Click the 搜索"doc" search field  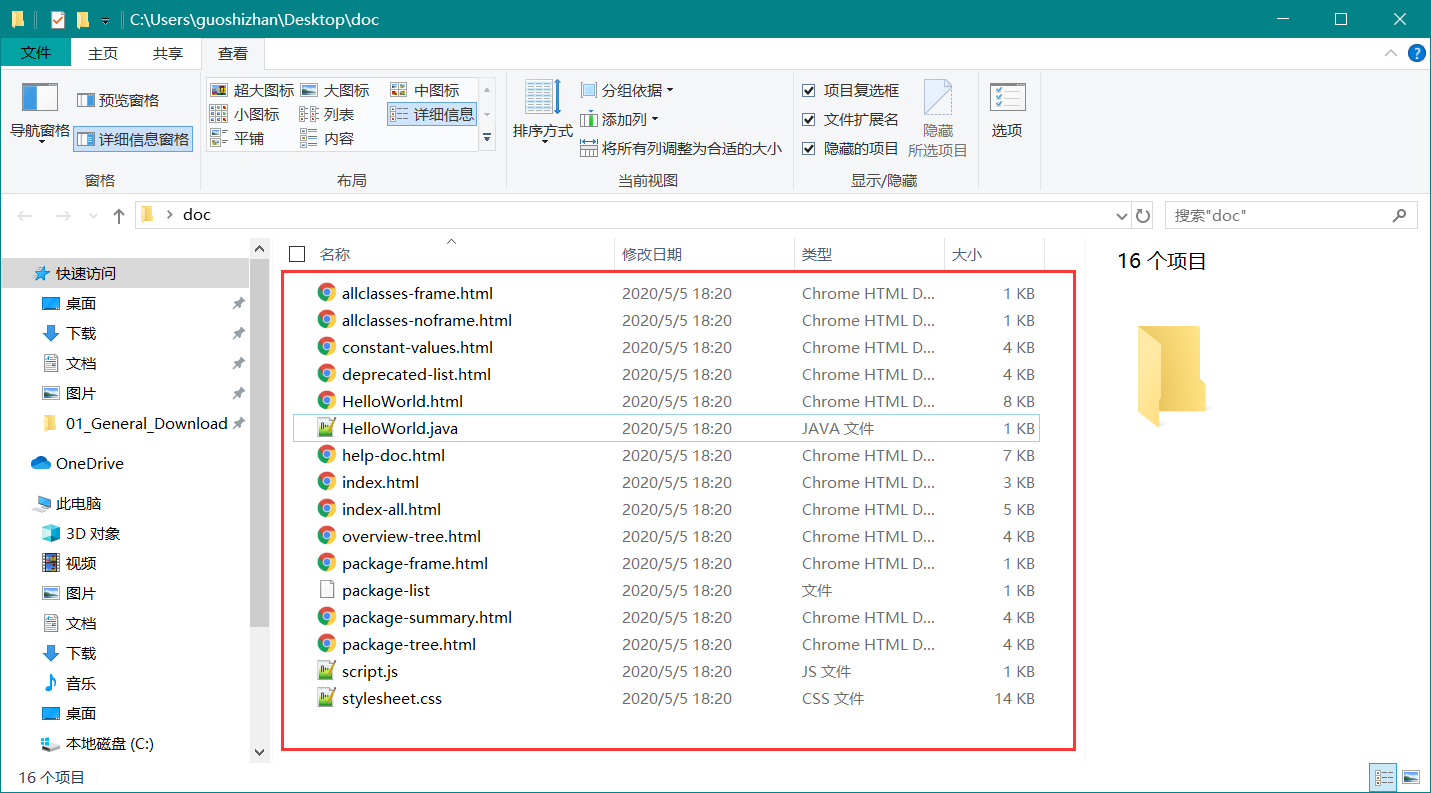click(1280, 215)
